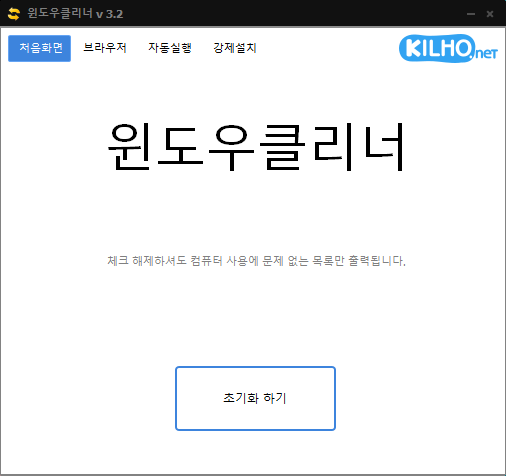Click the large 윈도우클리너 heading
This screenshot has width=506, height=476.
coord(256,147)
